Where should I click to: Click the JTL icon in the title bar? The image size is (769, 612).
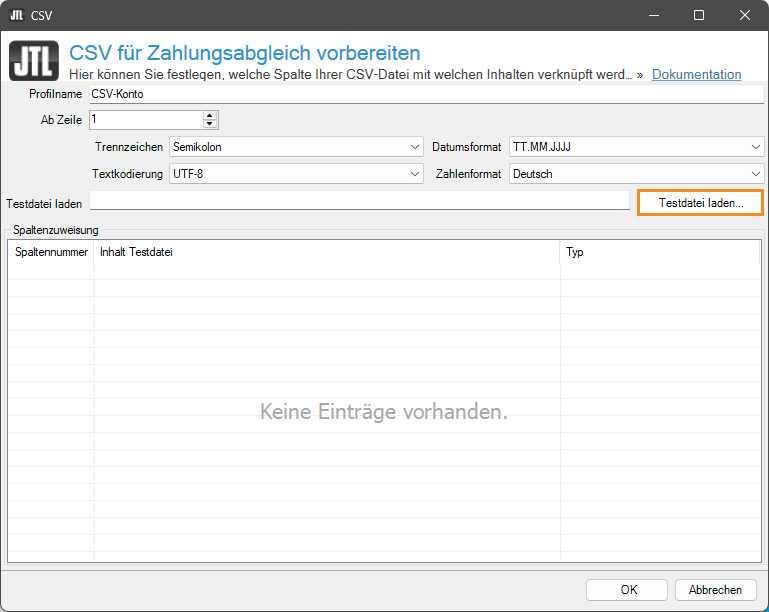click(16, 15)
